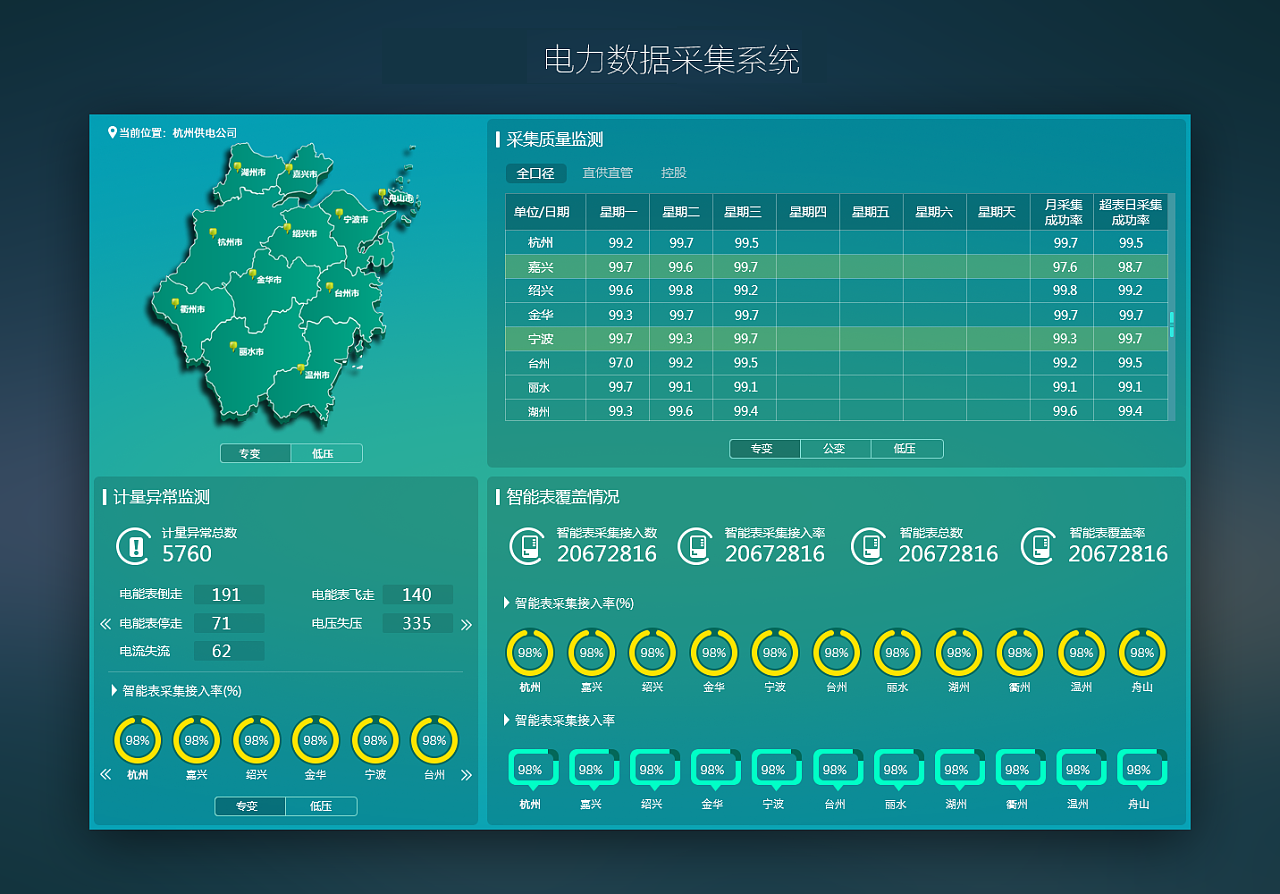Click the 杭州市 map marker pin
The width and height of the screenshot is (1280, 894).
click(213, 232)
